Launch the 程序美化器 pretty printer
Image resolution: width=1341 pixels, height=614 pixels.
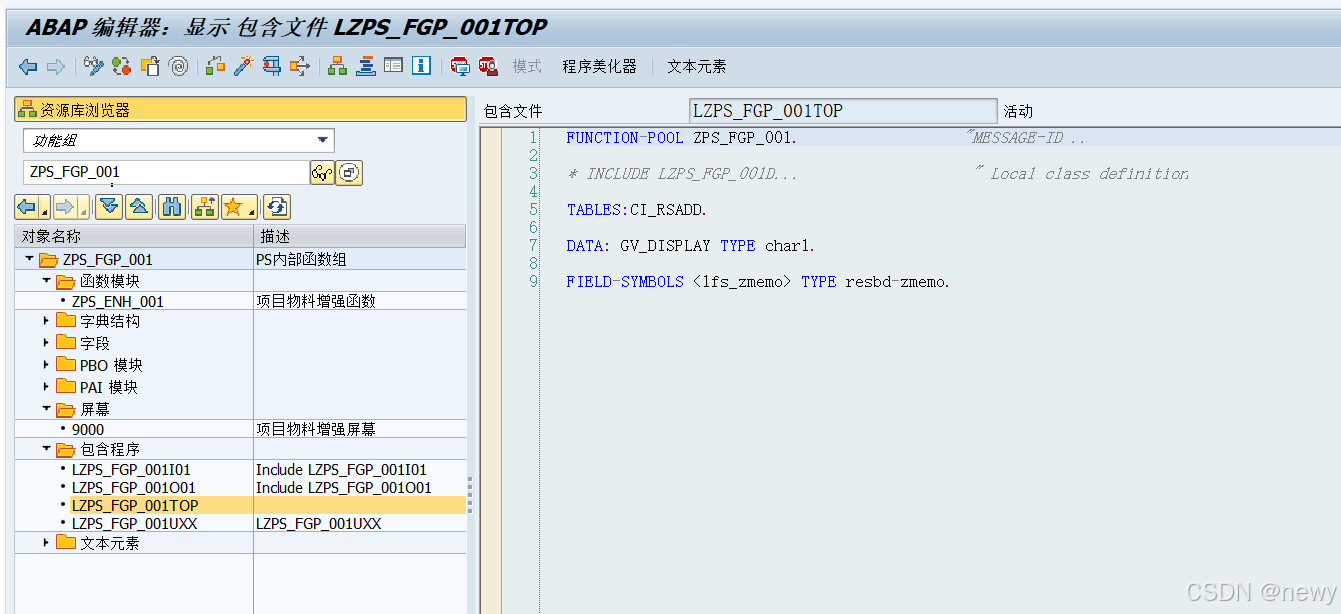pos(599,66)
